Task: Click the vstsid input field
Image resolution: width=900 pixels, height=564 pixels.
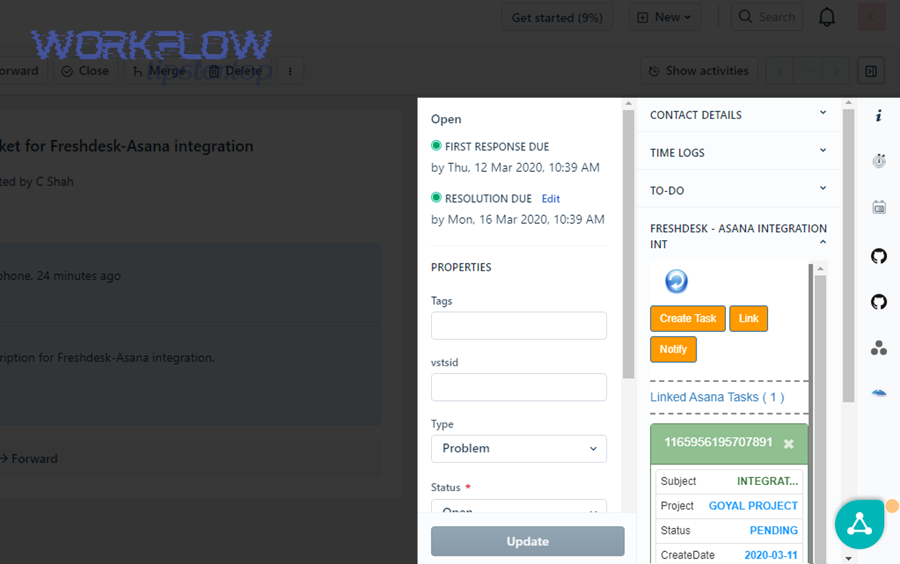Action: 519,387
